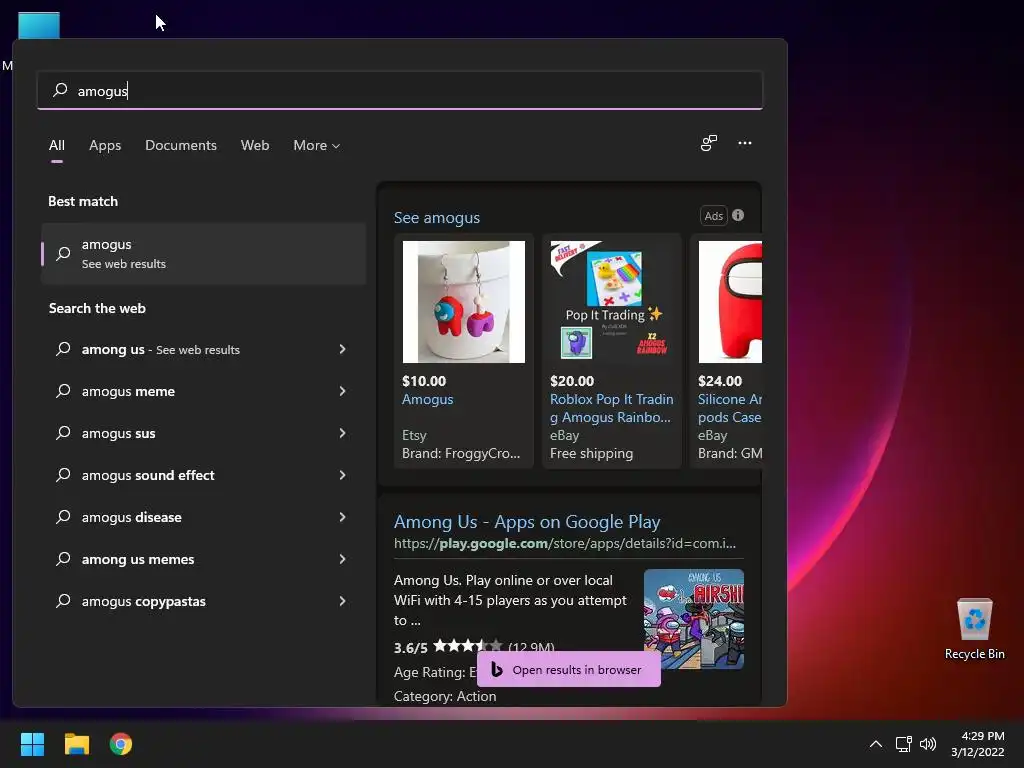The image size is (1024, 768).
Task: Open File Explorer from taskbar
Action: coord(76,744)
